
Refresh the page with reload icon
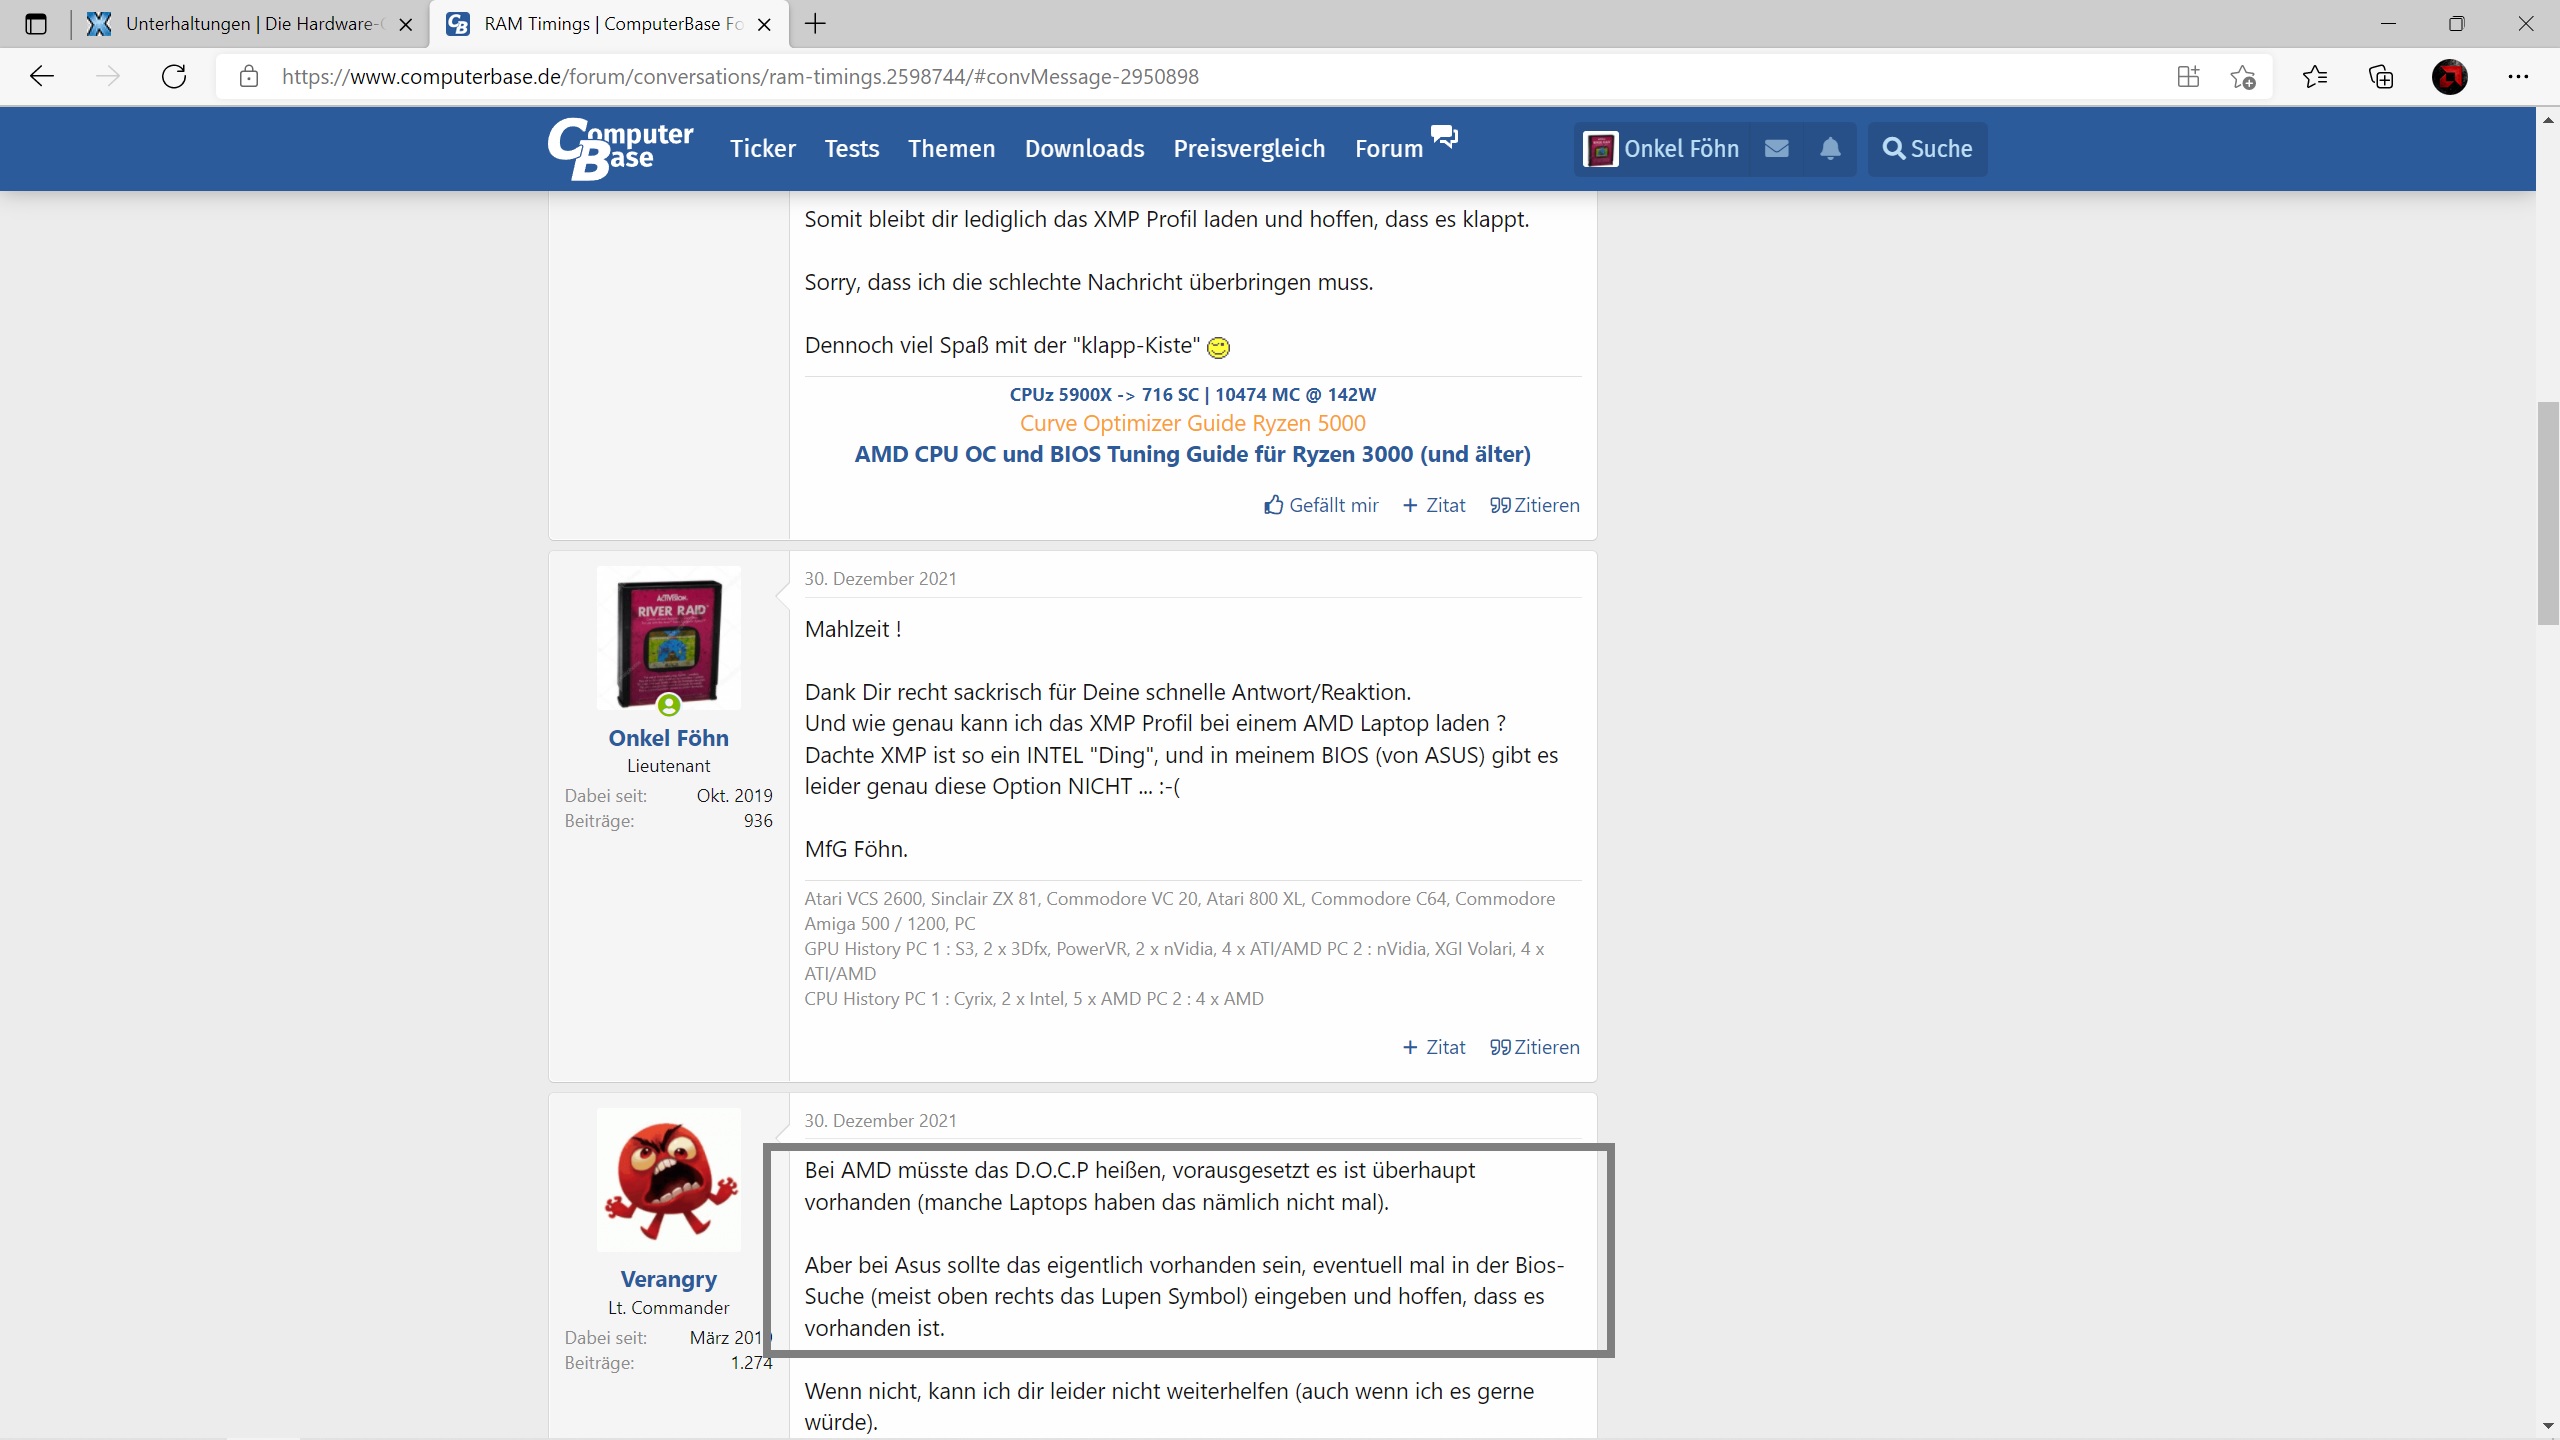click(174, 77)
